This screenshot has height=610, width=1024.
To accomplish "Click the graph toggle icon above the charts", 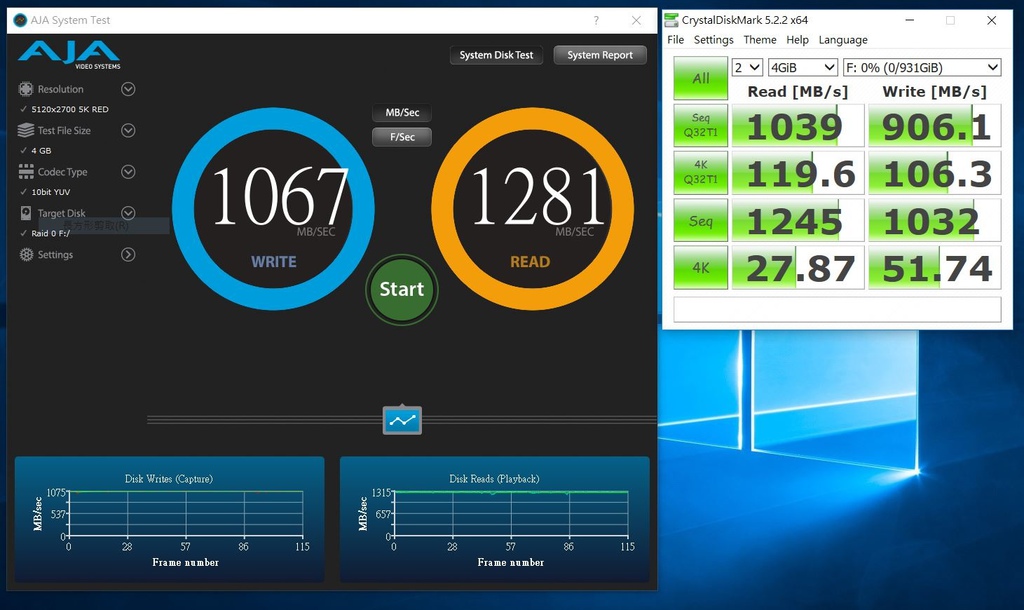I will (402, 420).
